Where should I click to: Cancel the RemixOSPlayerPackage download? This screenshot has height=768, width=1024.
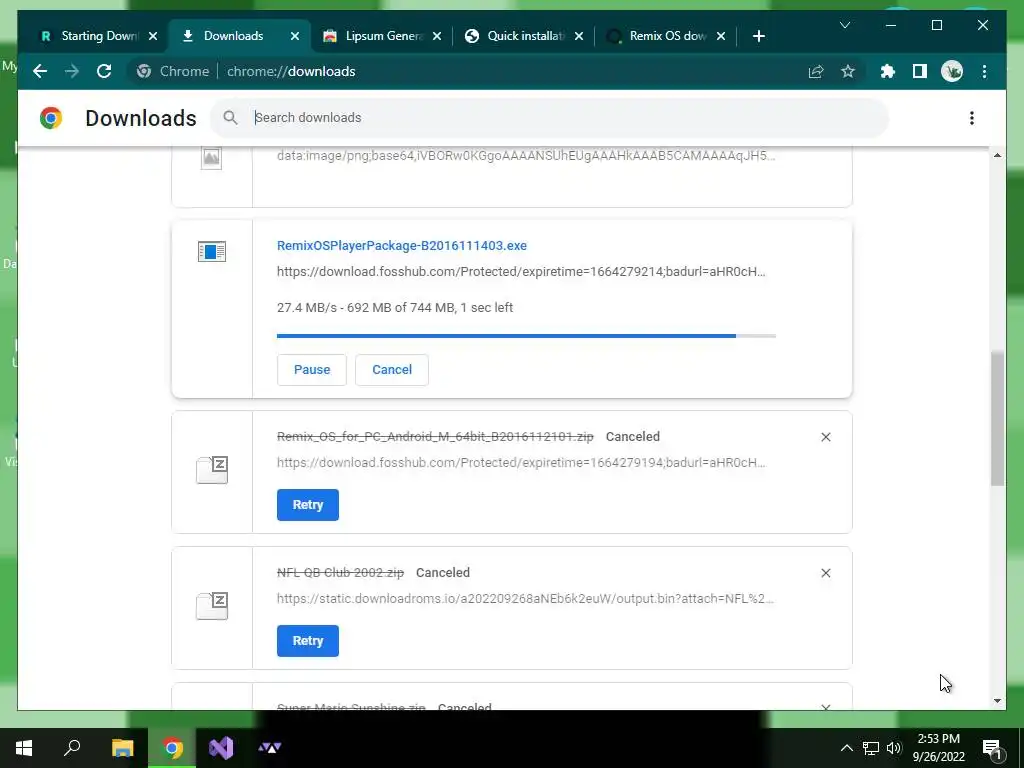[x=392, y=370]
